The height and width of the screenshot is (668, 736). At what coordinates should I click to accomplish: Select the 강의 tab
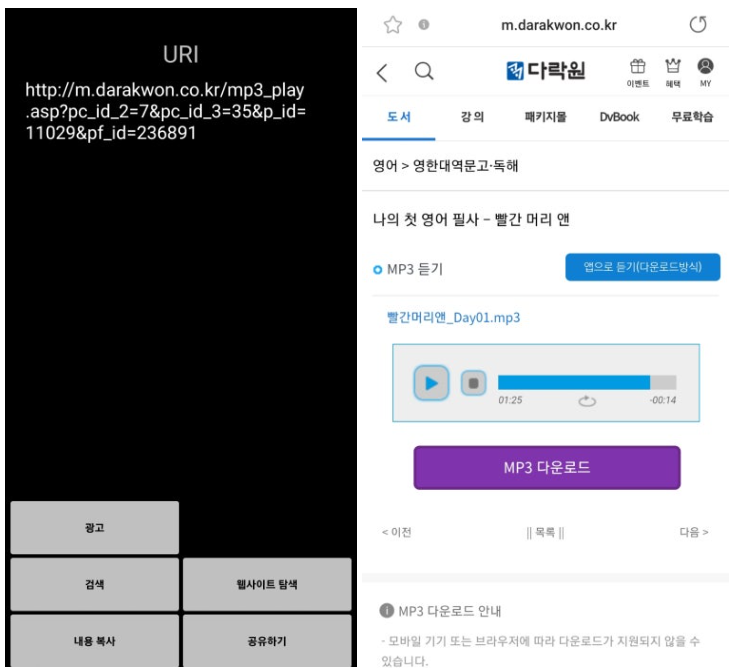[x=472, y=117]
